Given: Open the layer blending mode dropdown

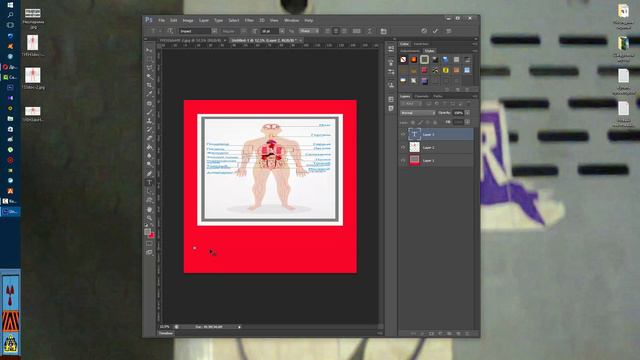Looking at the screenshot, I should (x=418, y=113).
